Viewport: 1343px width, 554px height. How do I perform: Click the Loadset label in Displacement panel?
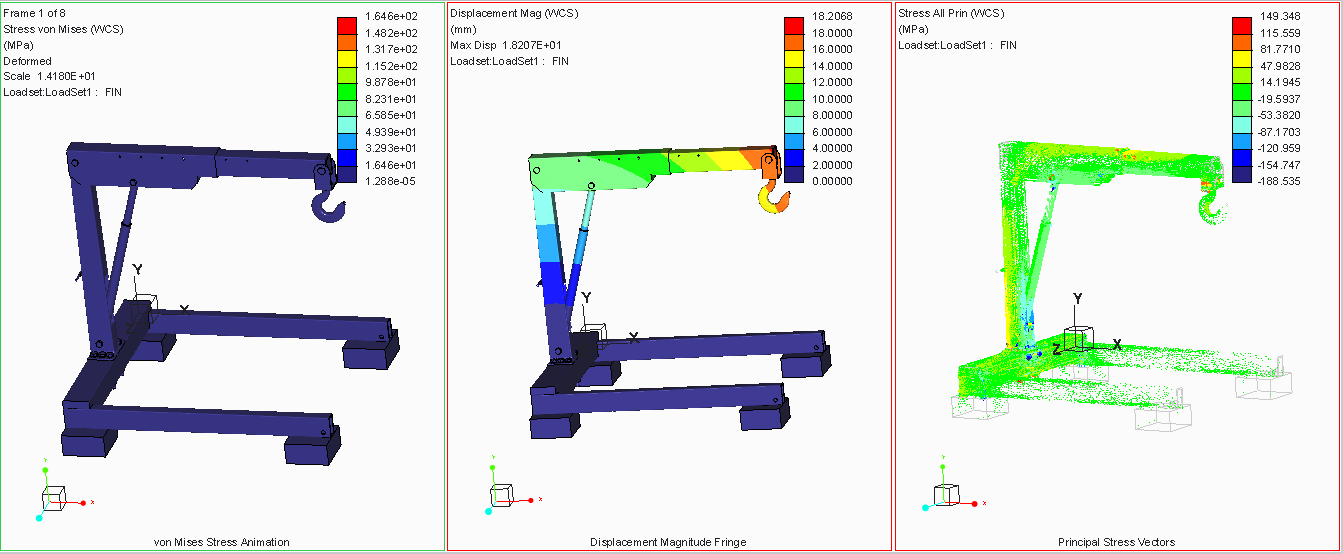(x=509, y=61)
